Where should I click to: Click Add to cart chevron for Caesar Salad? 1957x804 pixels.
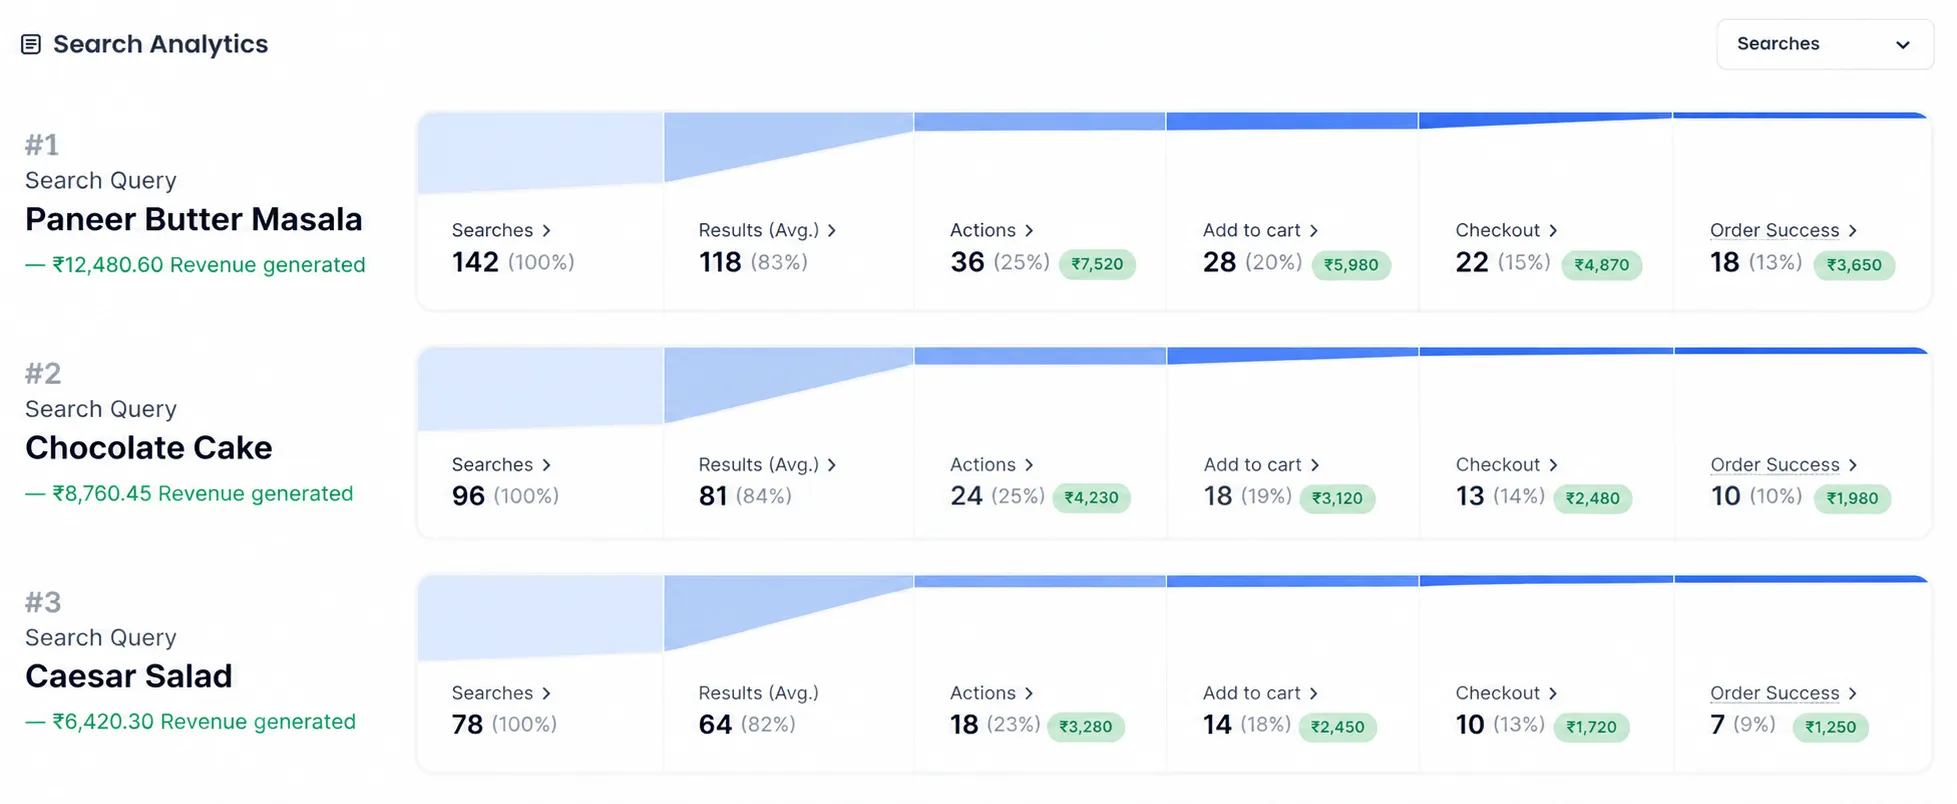[x=1314, y=693]
